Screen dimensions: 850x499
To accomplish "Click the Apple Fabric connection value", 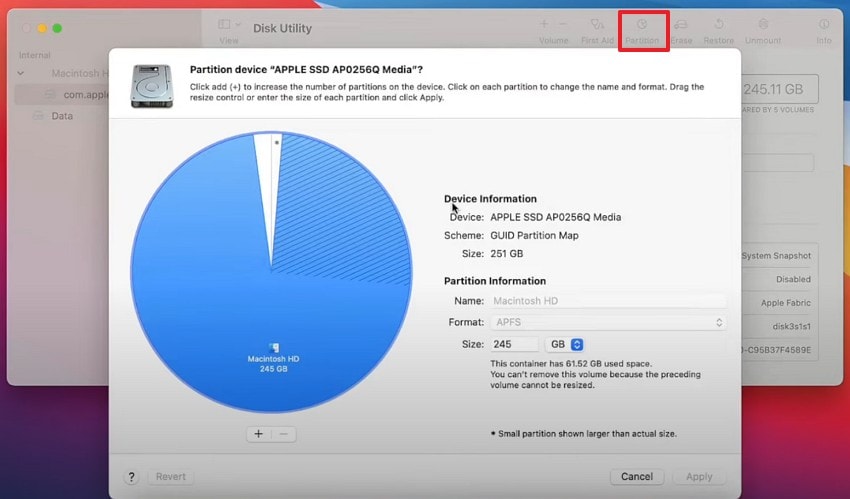I will [785, 303].
